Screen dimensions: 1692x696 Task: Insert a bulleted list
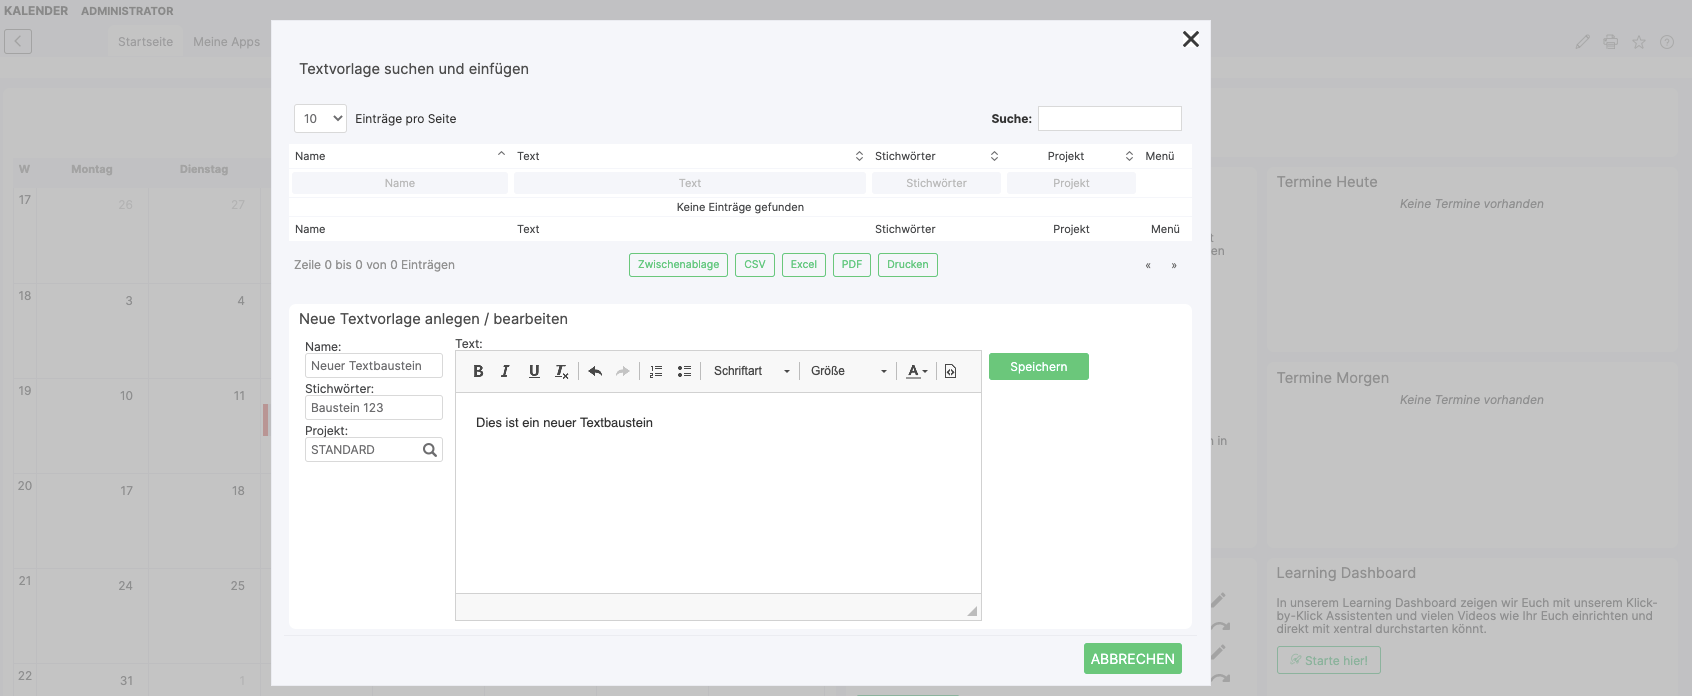click(684, 371)
